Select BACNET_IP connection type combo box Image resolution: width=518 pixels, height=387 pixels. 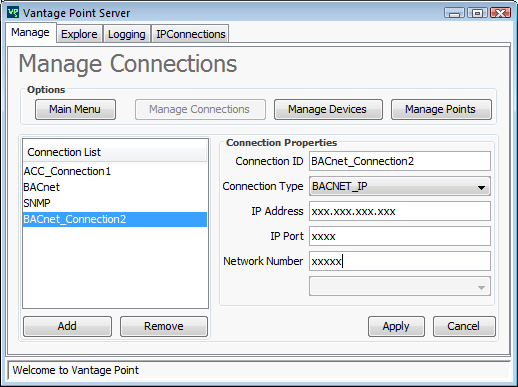pos(400,186)
